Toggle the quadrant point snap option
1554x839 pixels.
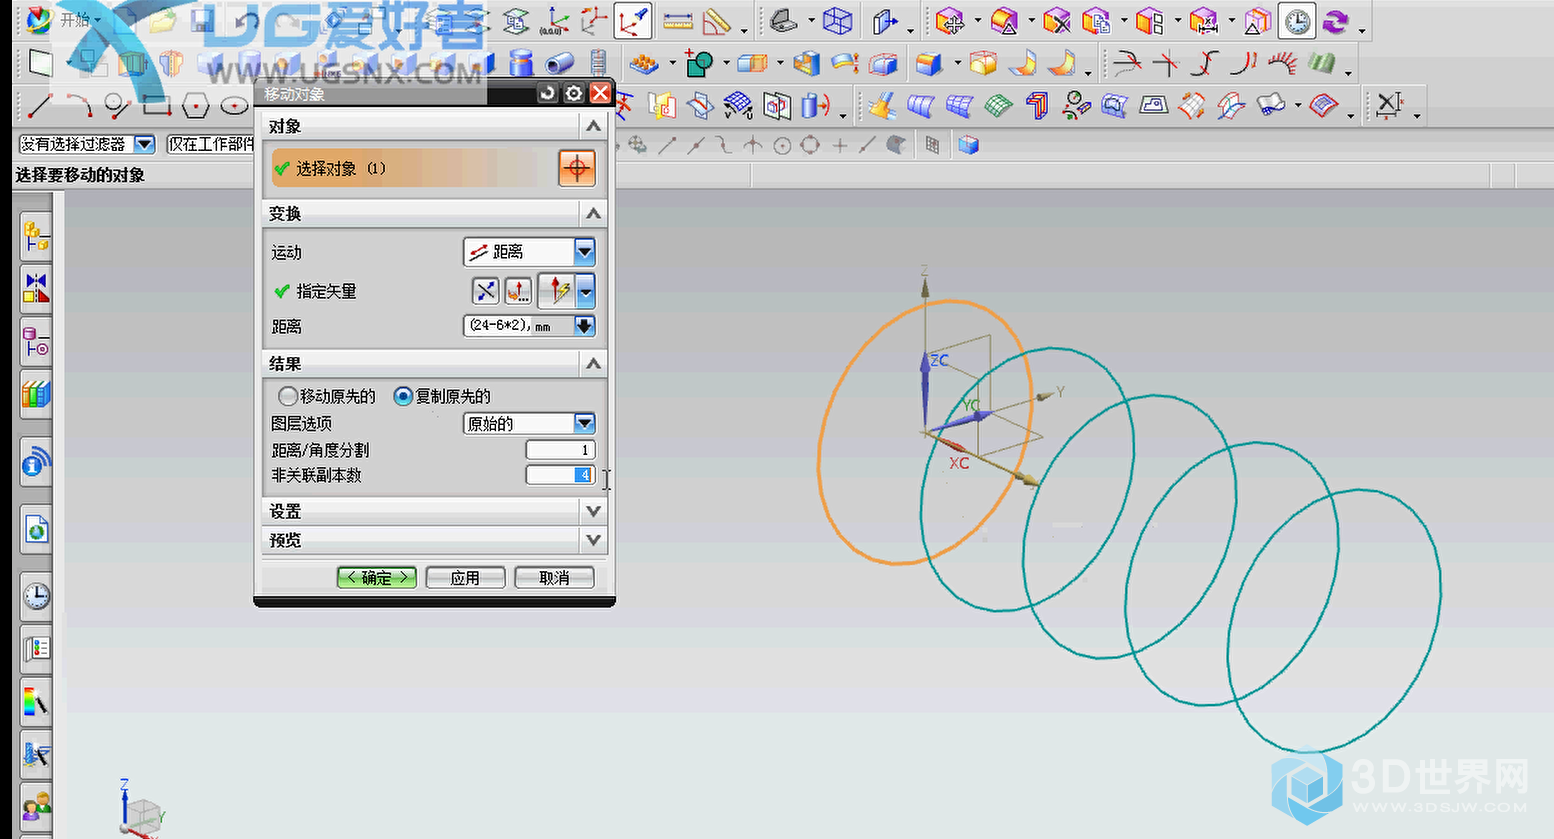[810, 145]
